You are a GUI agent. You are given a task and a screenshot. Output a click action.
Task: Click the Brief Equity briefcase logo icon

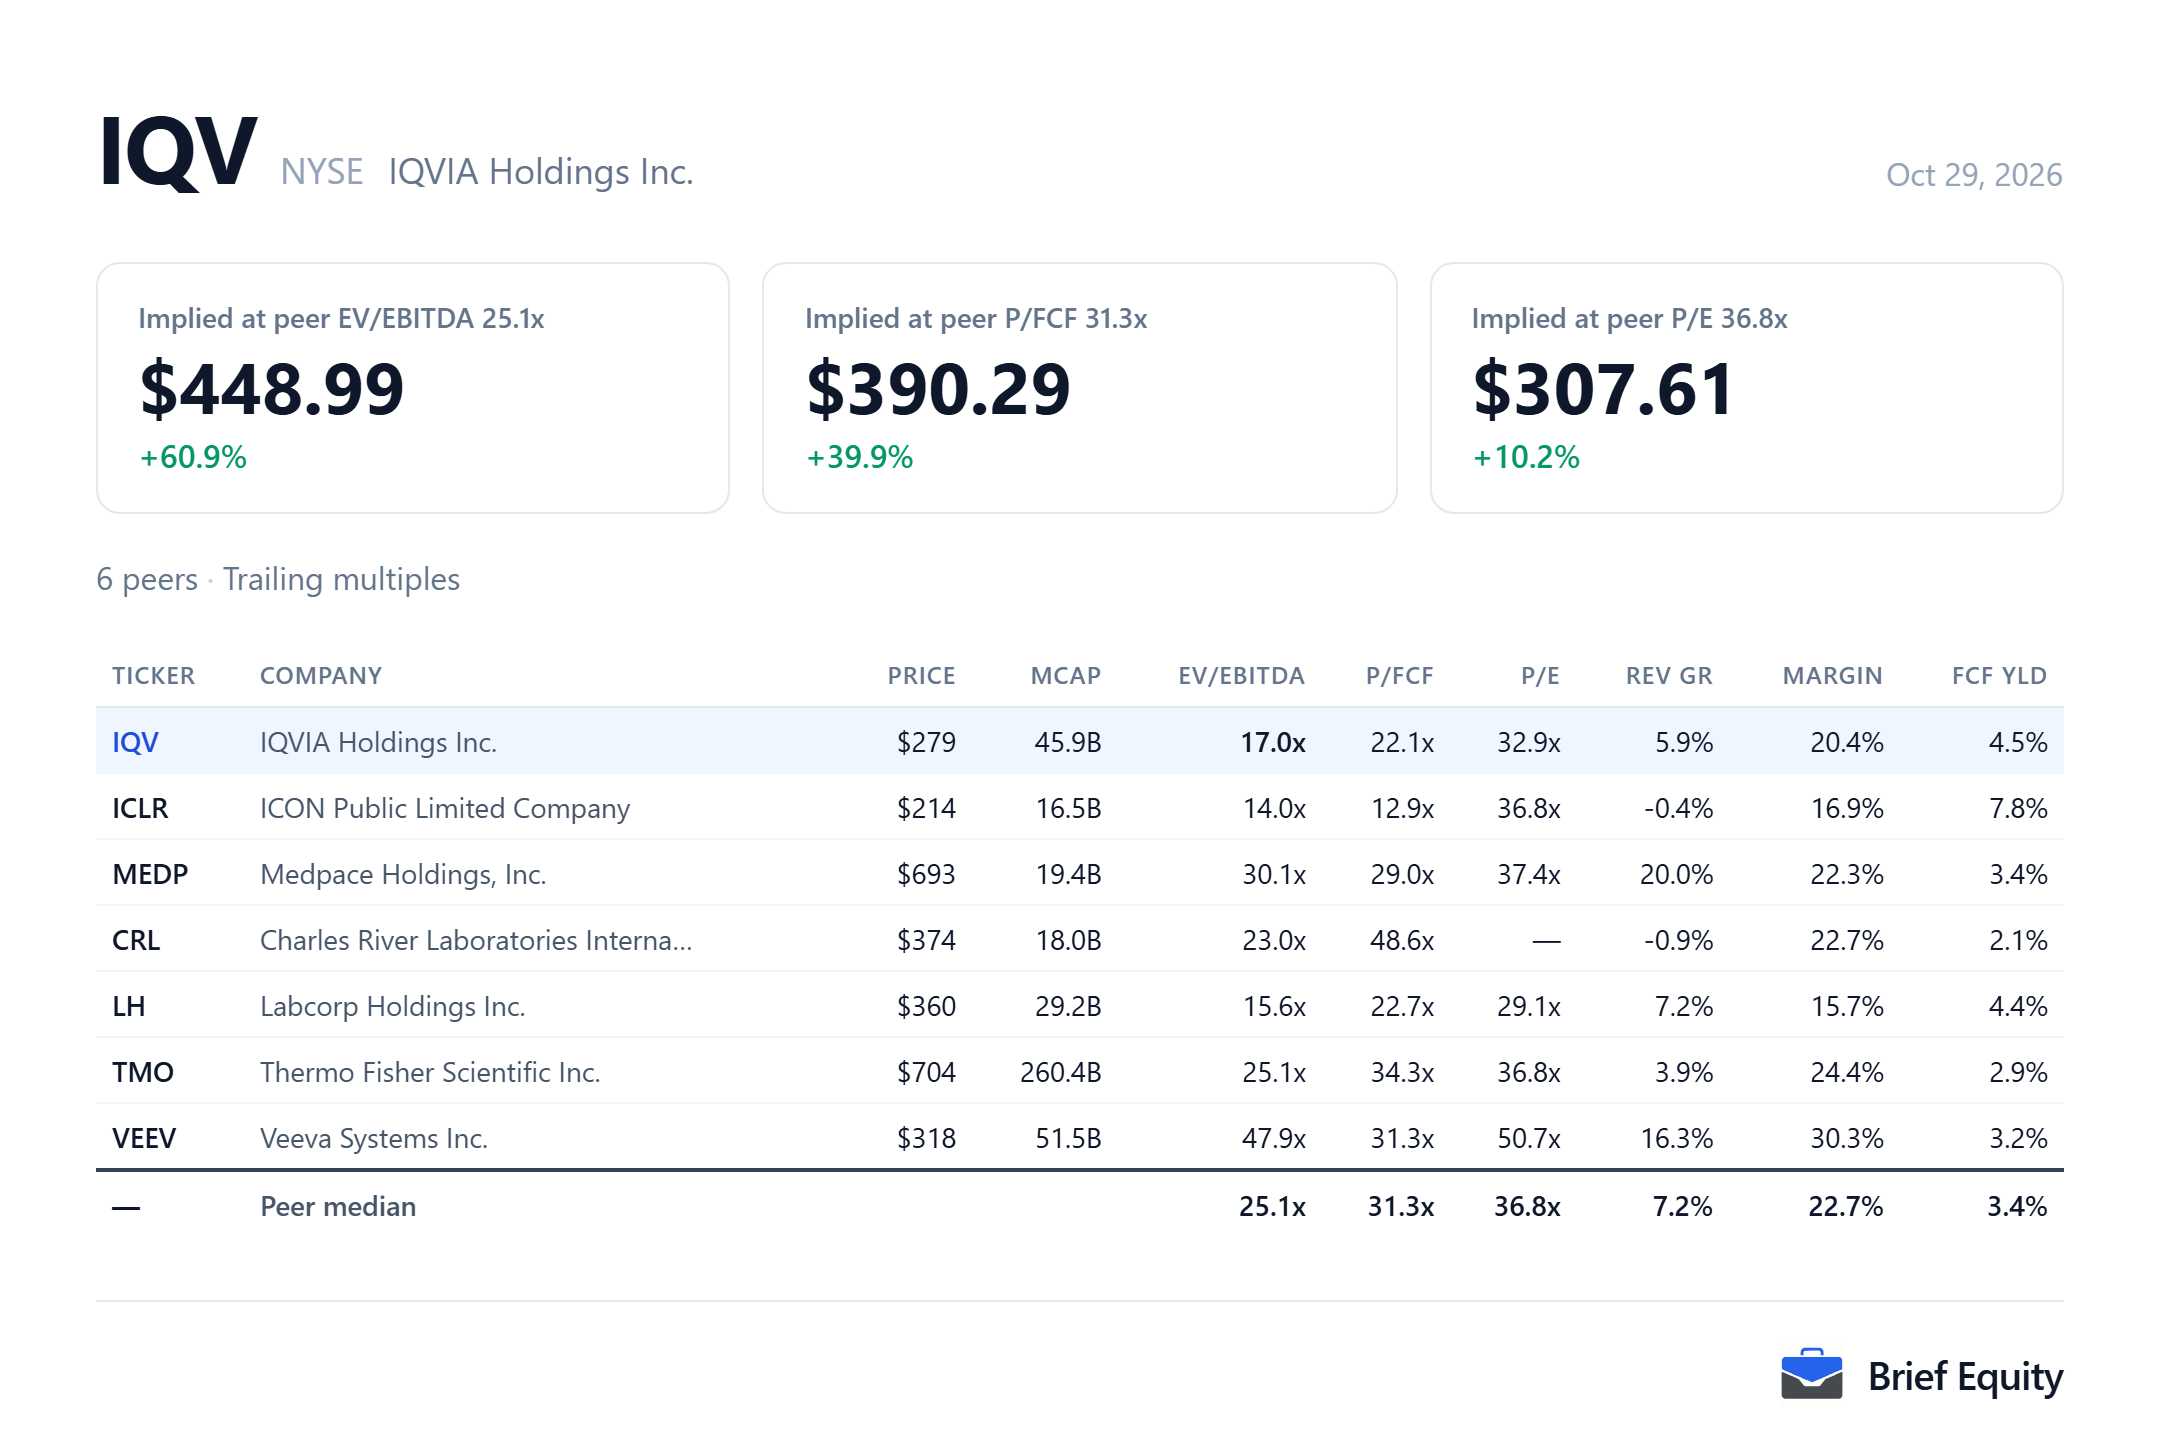[x=1811, y=1375]
